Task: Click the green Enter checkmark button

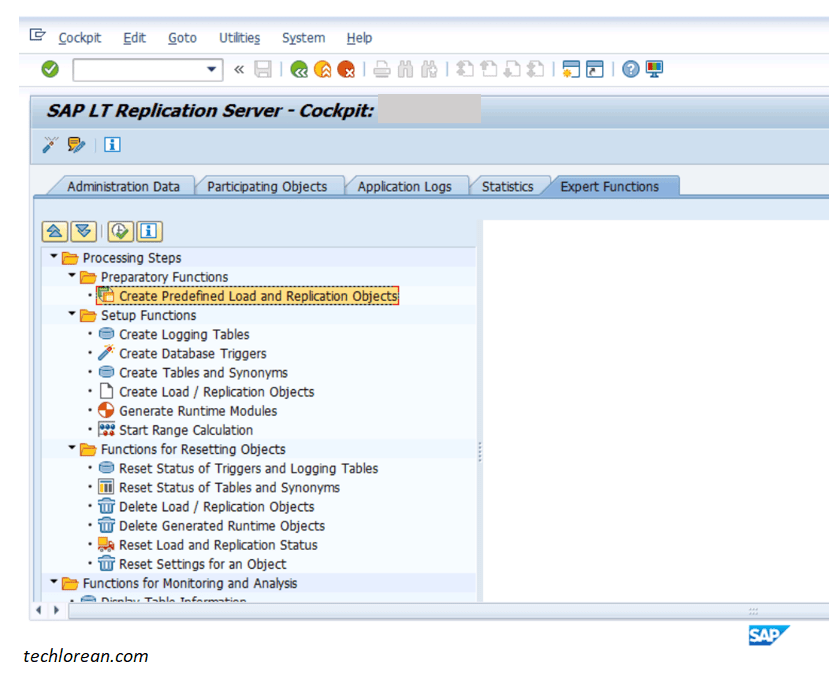Action: tap(48, 69)
